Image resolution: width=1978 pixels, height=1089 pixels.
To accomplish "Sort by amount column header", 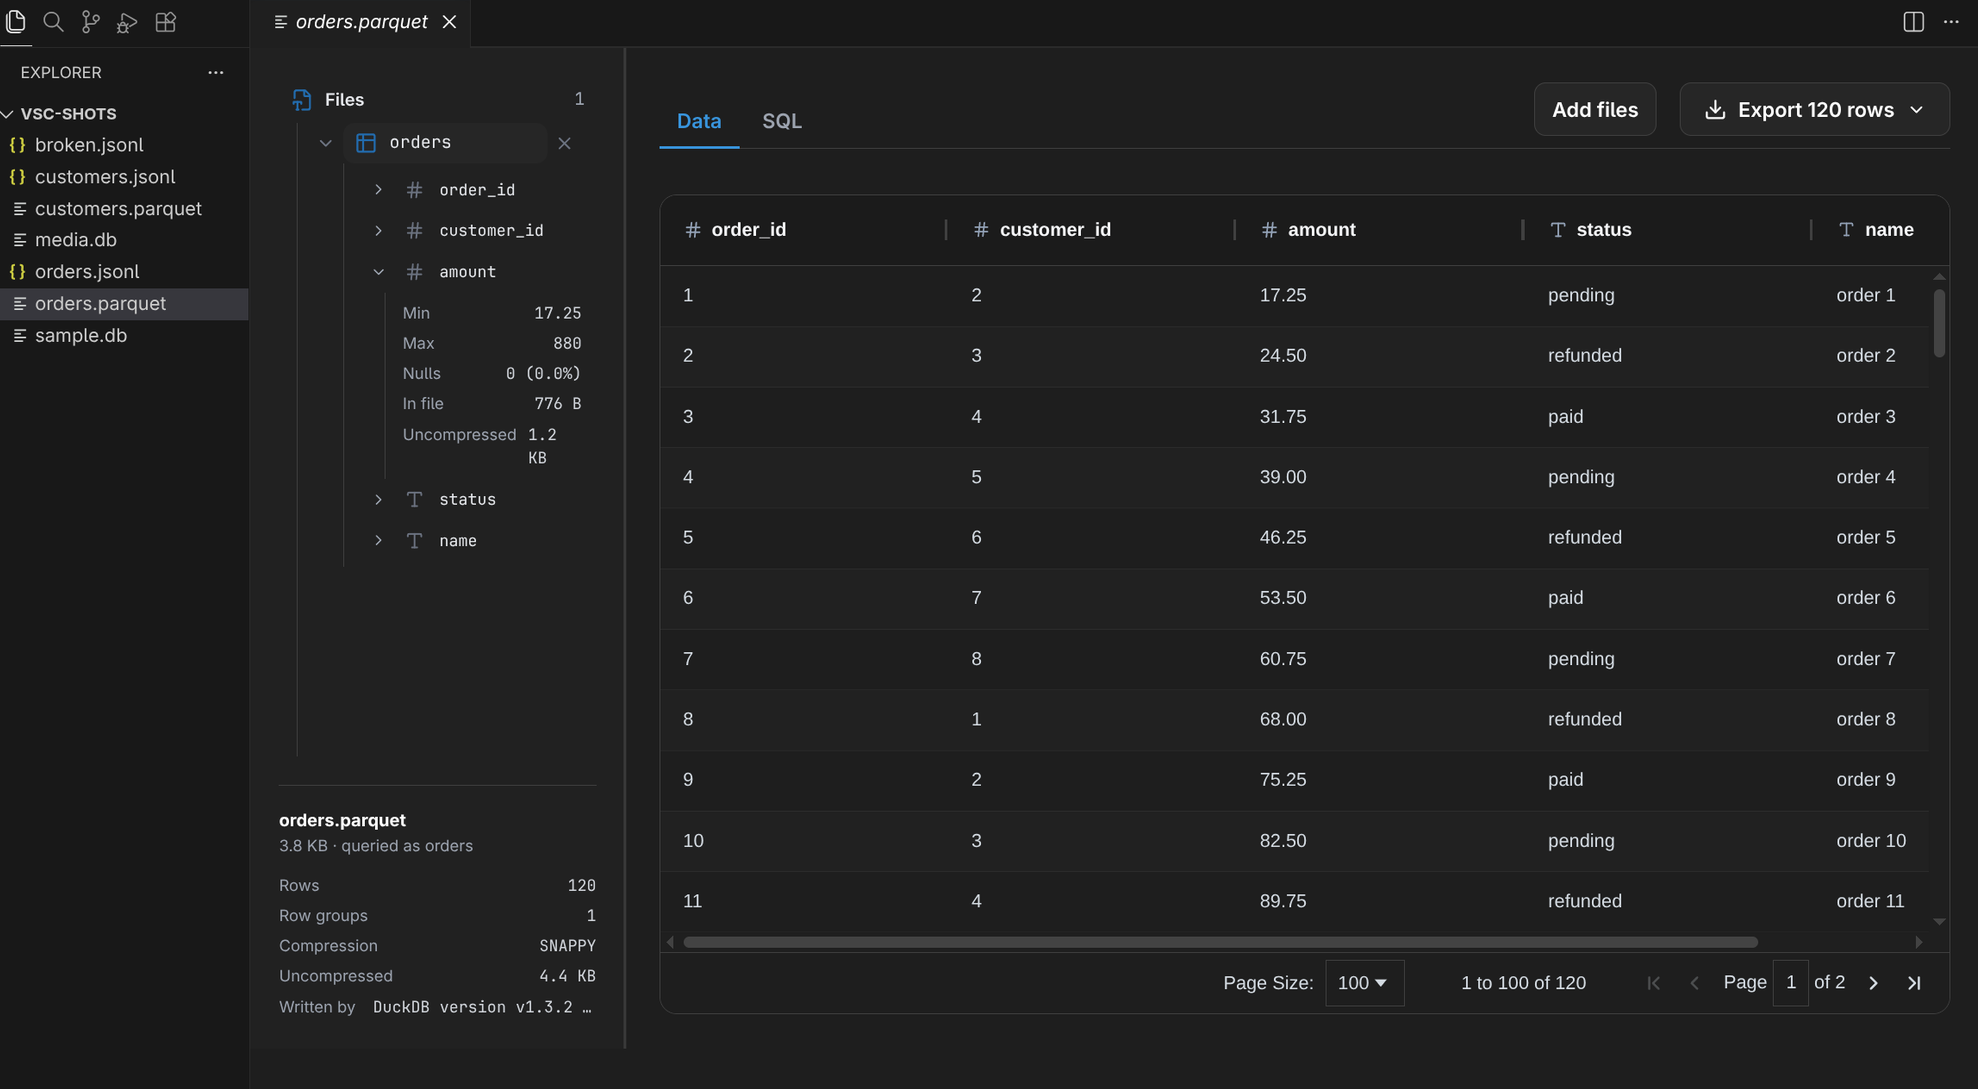I will [1321, 230].
